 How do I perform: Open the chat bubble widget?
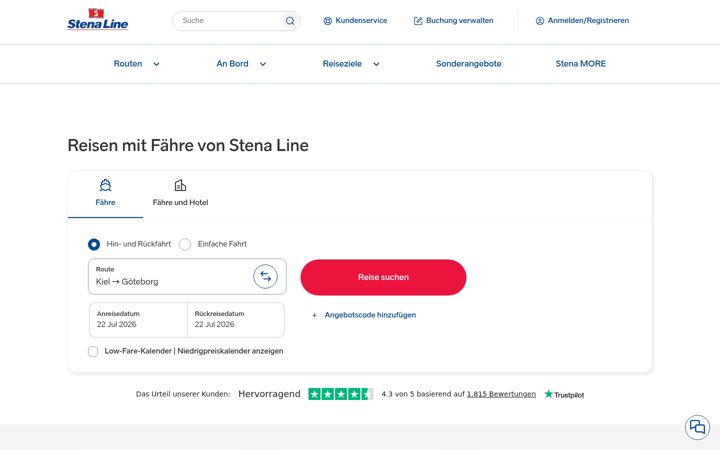click(697, 427)
